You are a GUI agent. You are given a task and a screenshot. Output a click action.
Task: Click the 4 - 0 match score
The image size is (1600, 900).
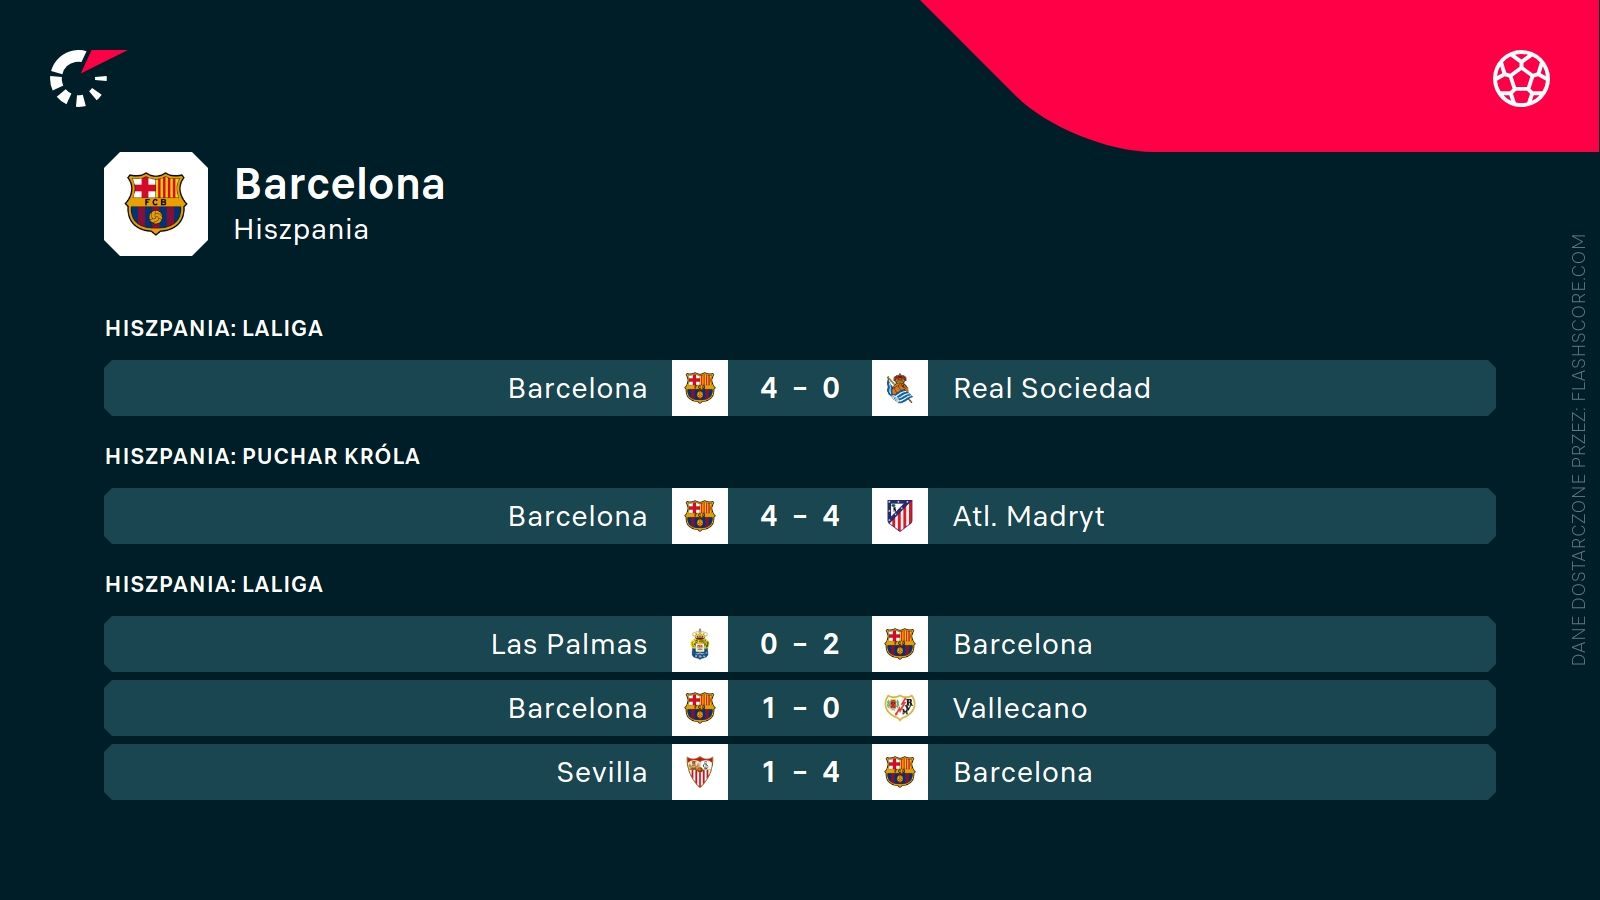click(x=800, y=388)
